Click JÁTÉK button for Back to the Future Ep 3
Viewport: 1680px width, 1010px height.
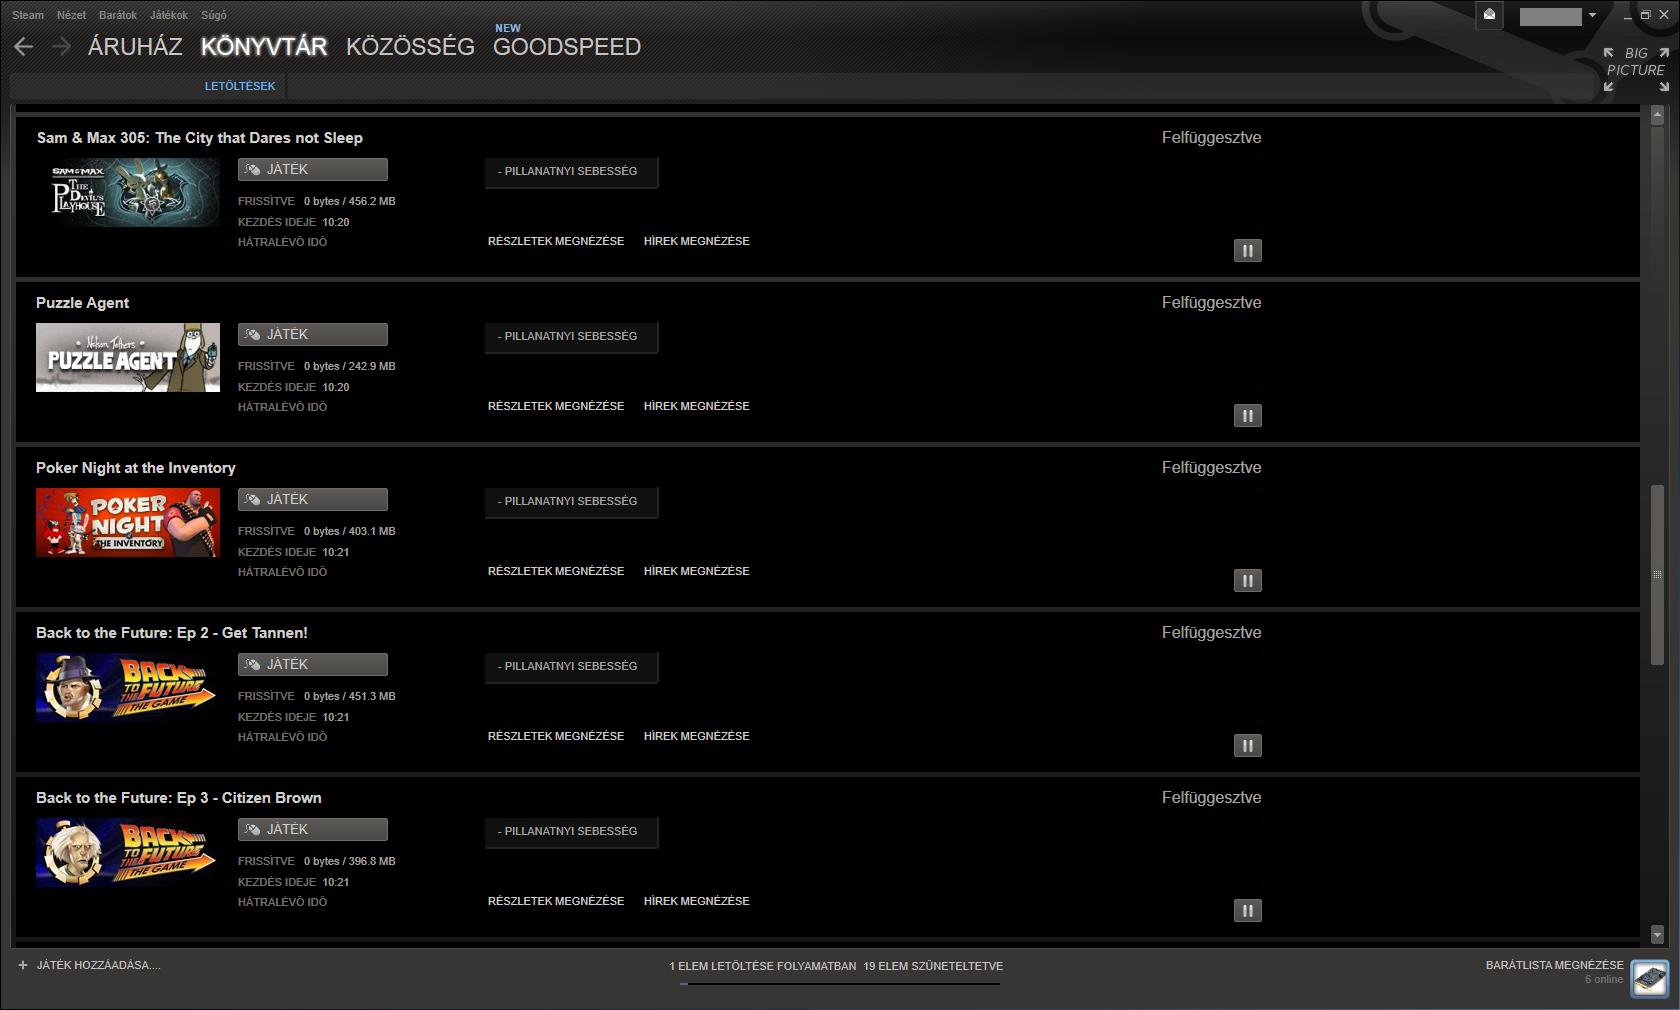pos(313,830)
